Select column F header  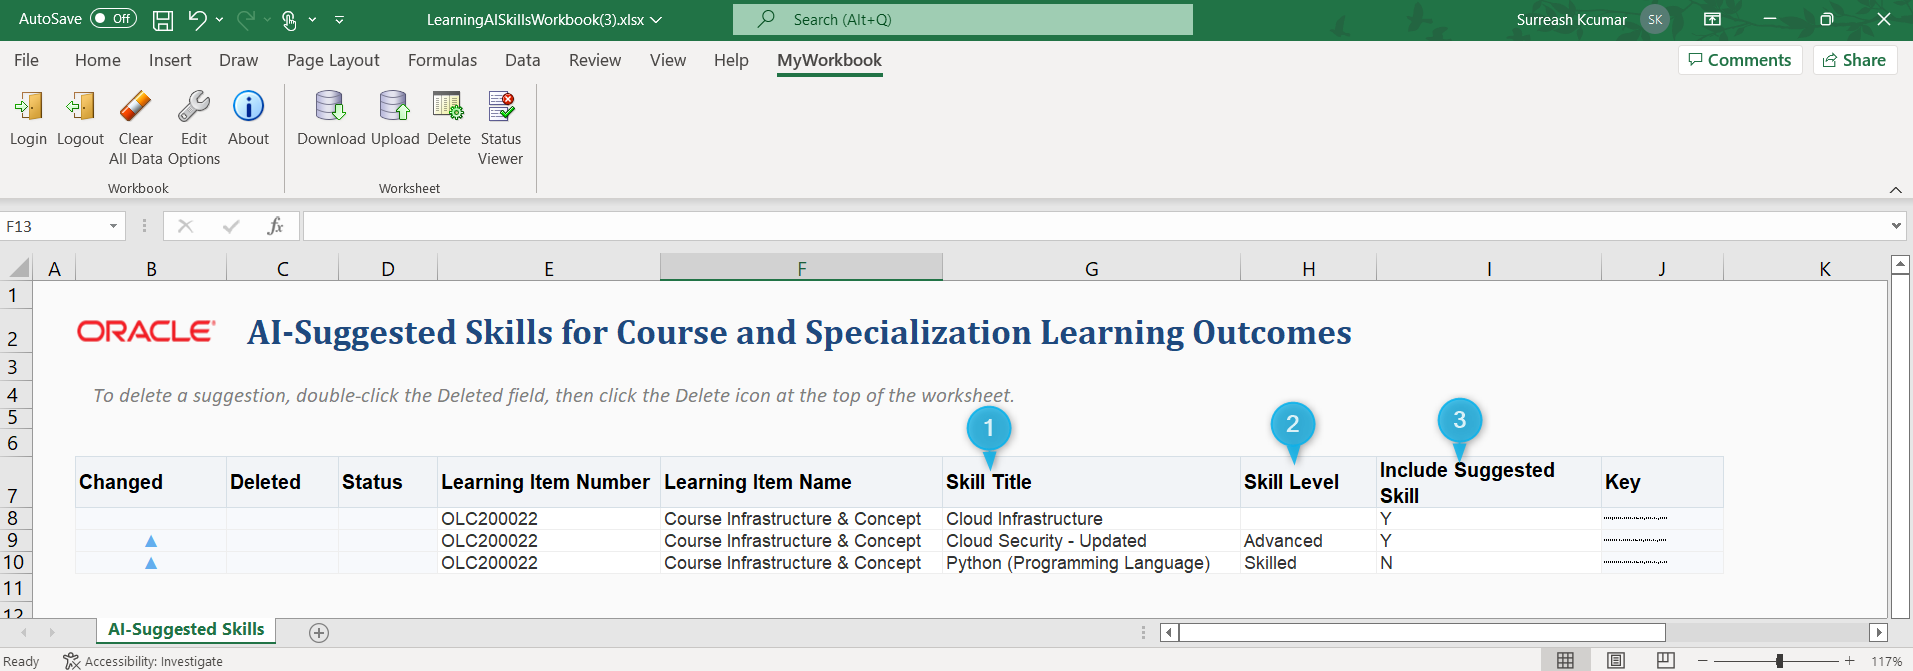[x=801, y=268]
